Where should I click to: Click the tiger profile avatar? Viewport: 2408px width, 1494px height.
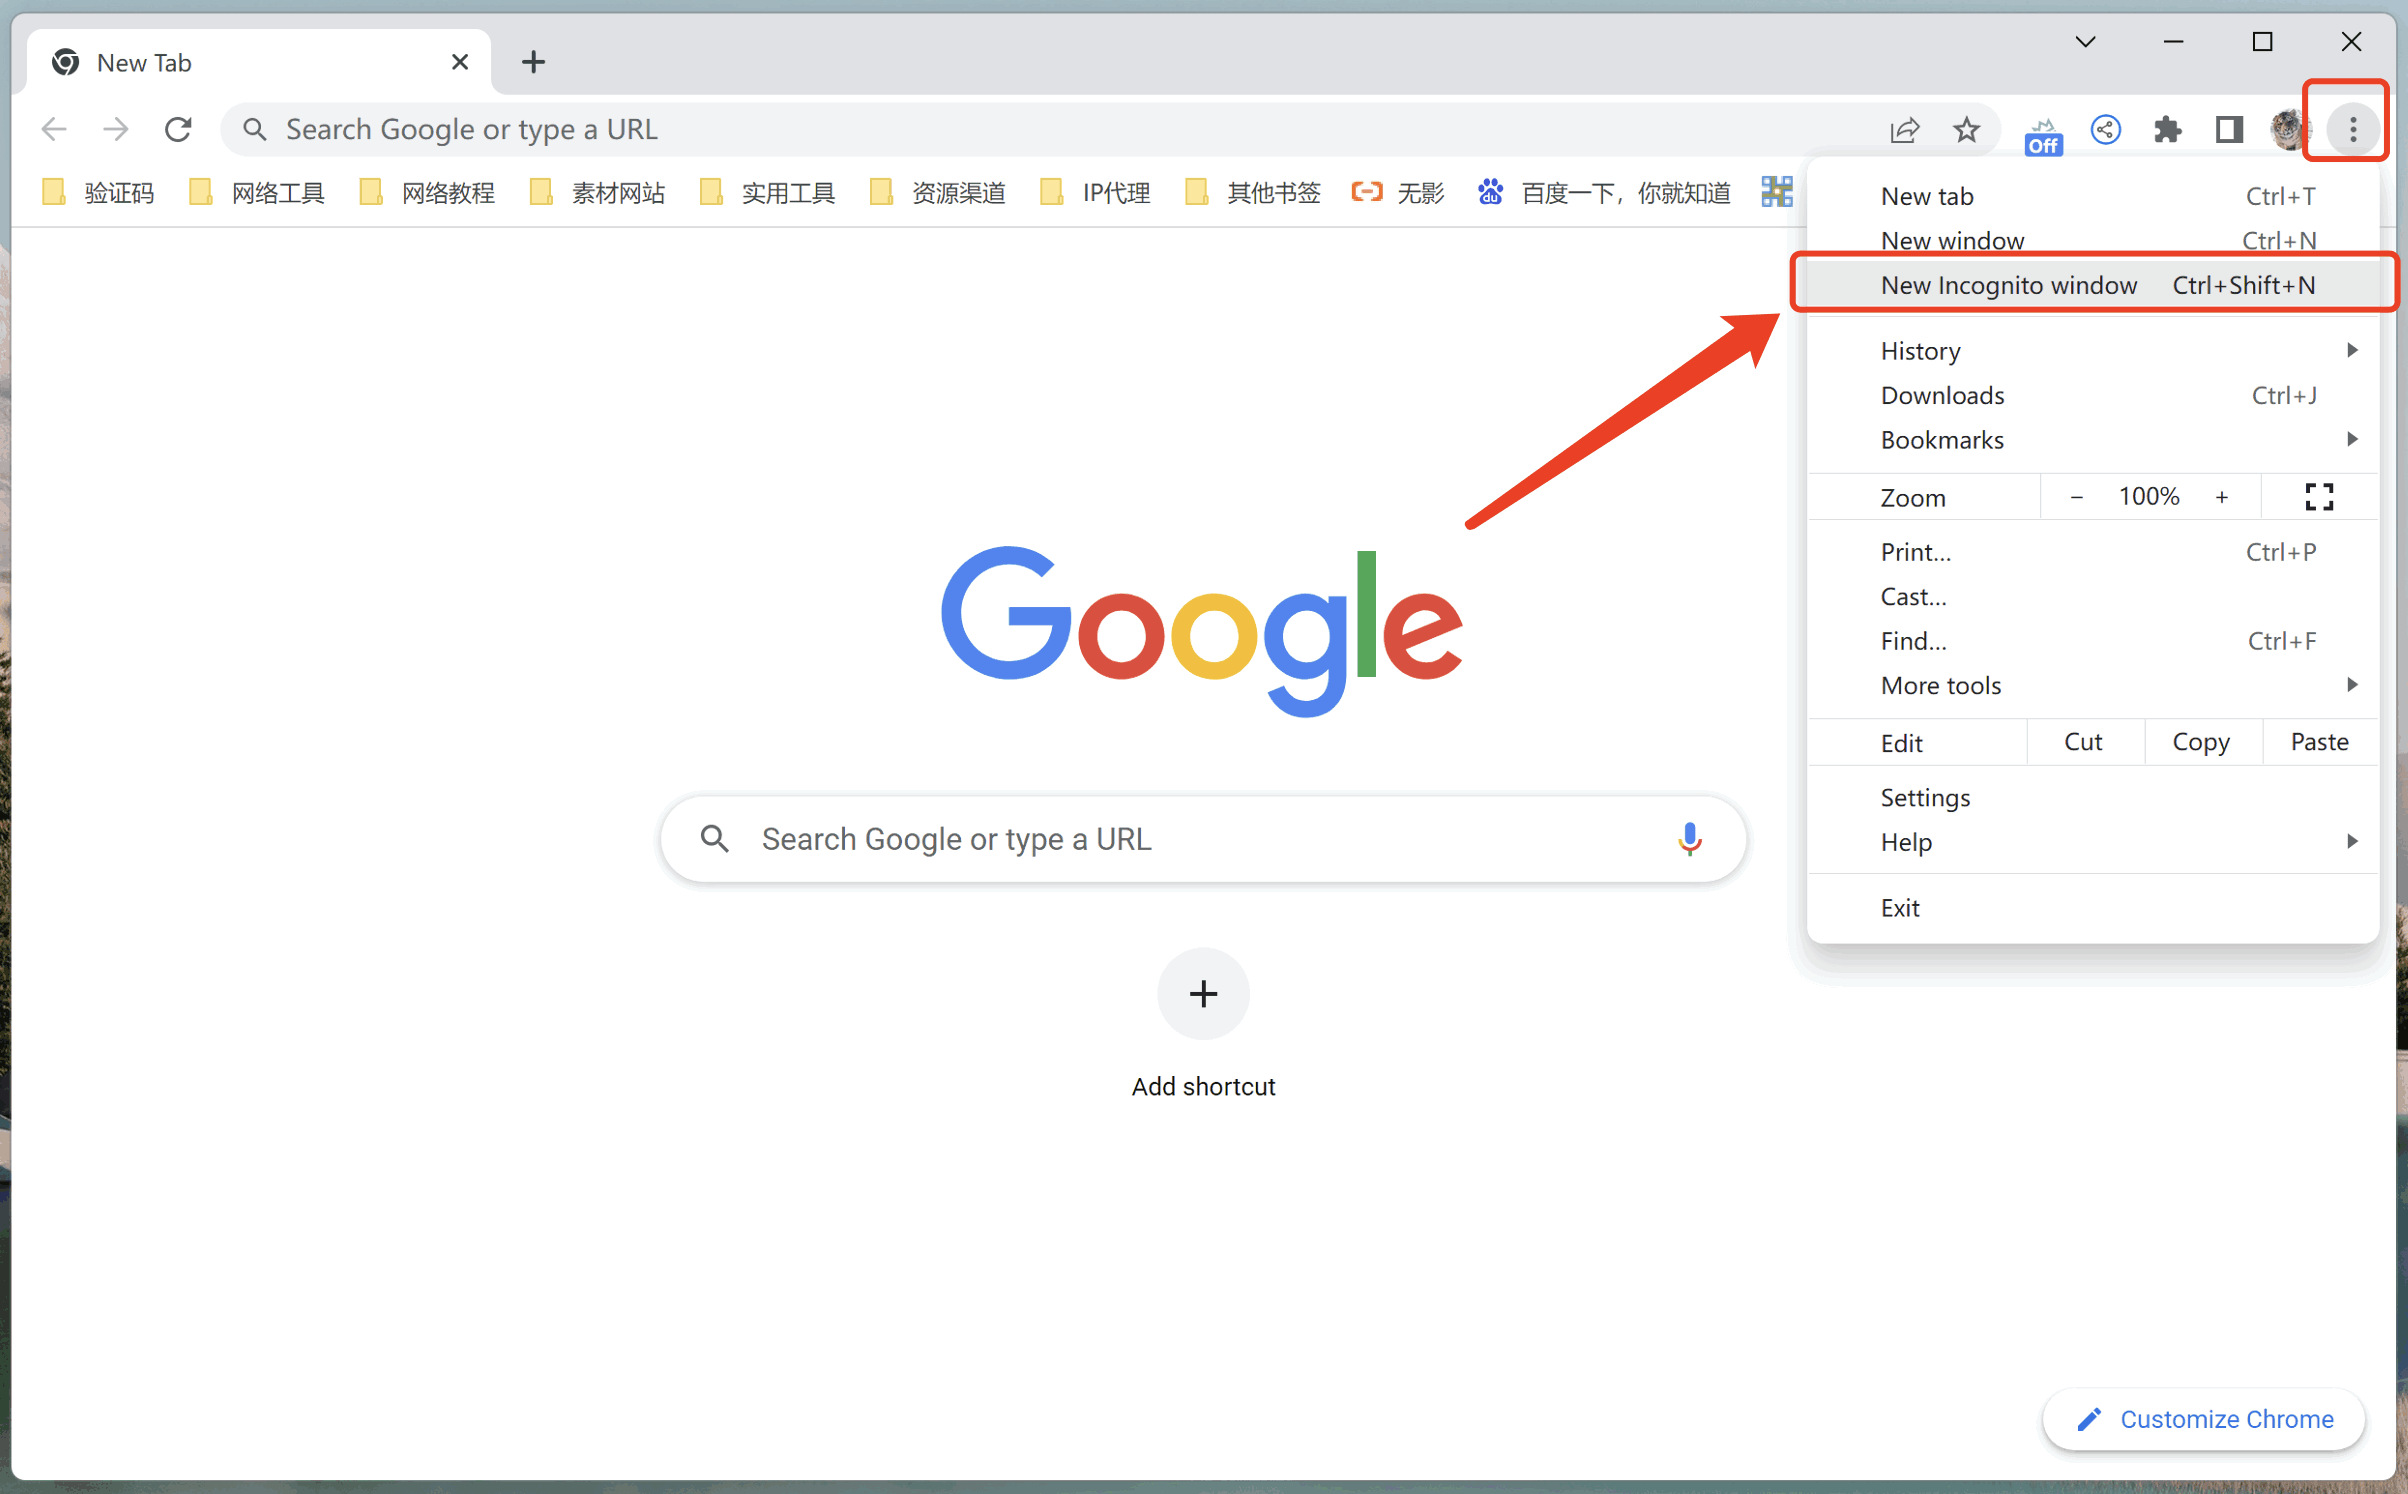coord(2290,129)
